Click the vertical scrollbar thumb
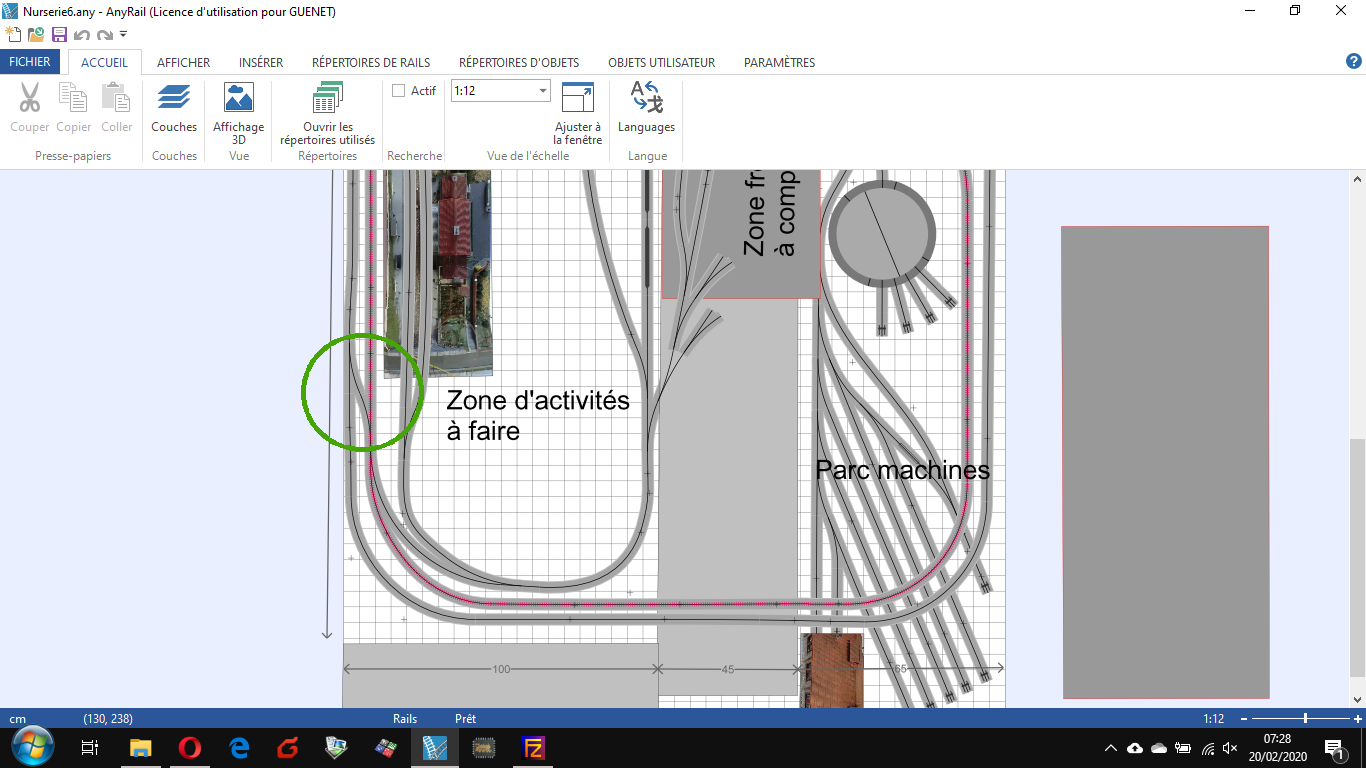1366x768 pixels. (x=1357, y=558)
